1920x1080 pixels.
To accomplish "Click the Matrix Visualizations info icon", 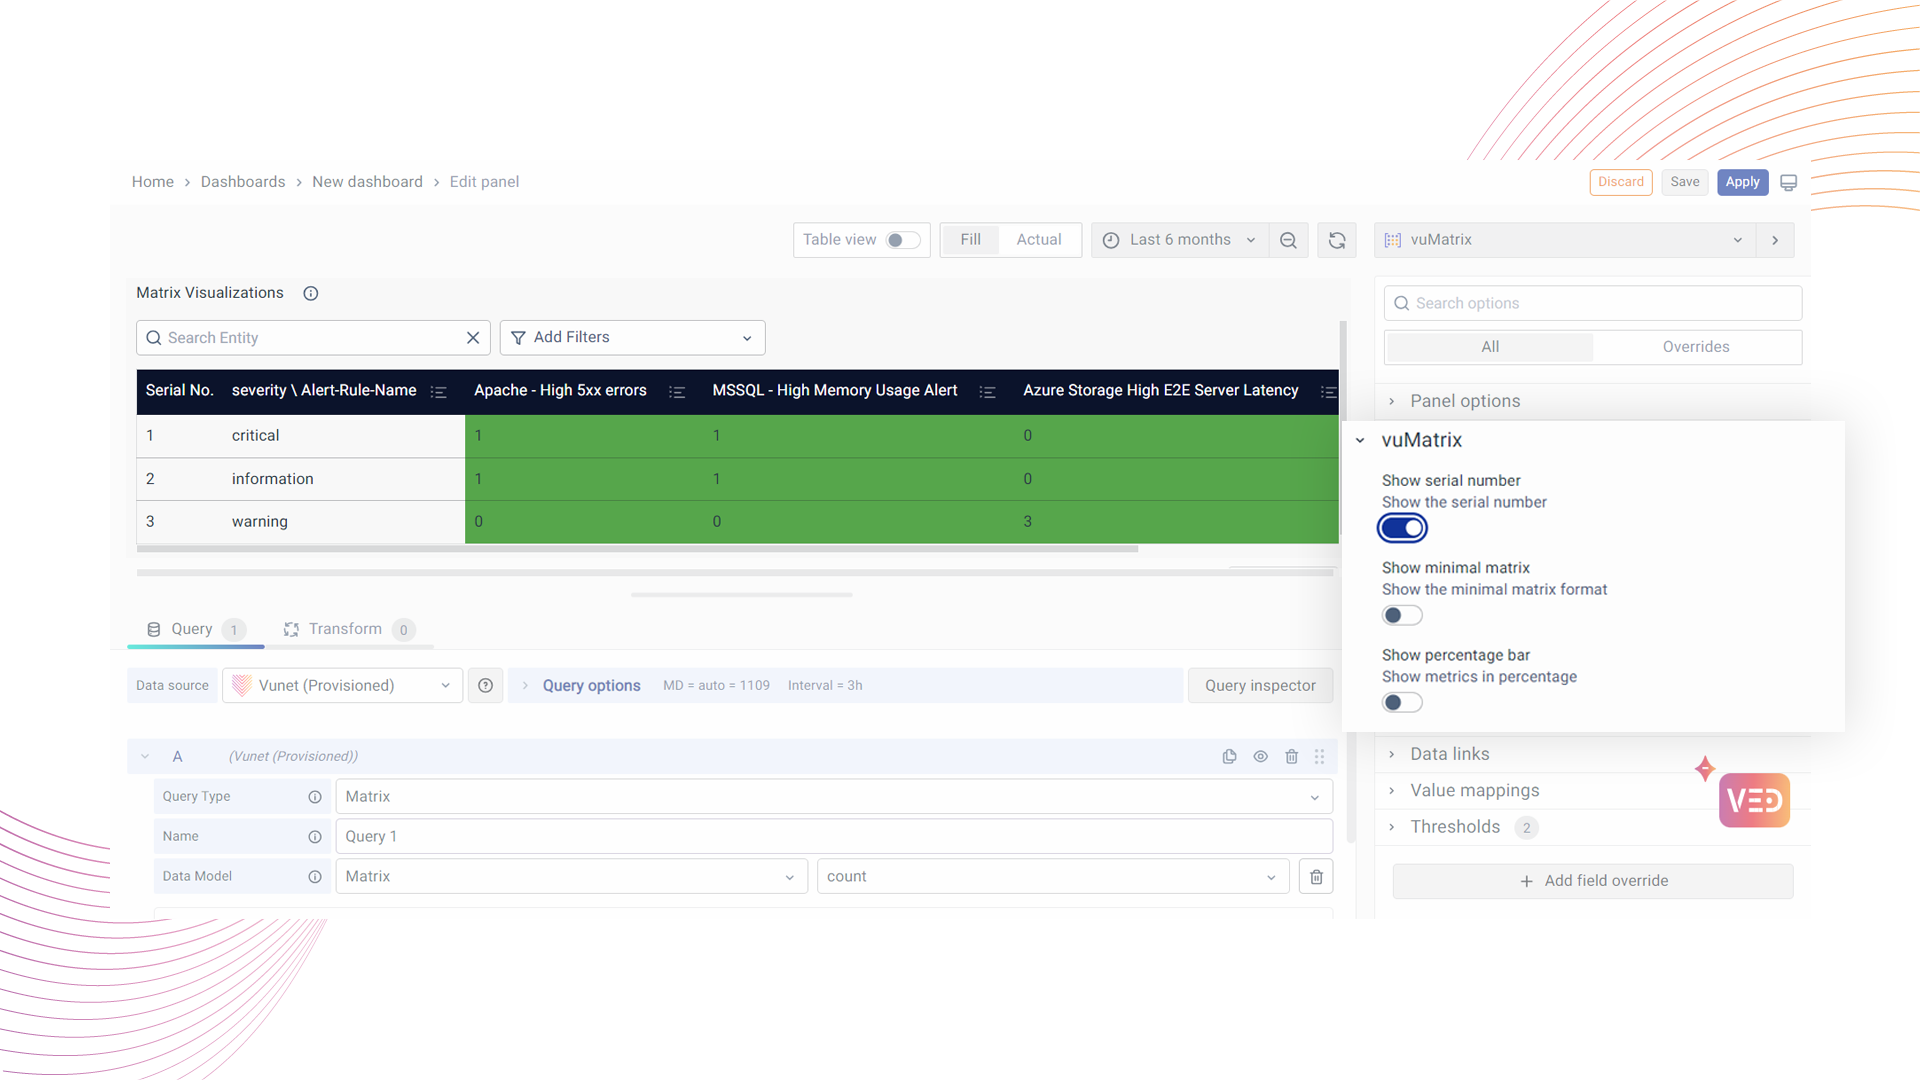I will tap(311, 293).
